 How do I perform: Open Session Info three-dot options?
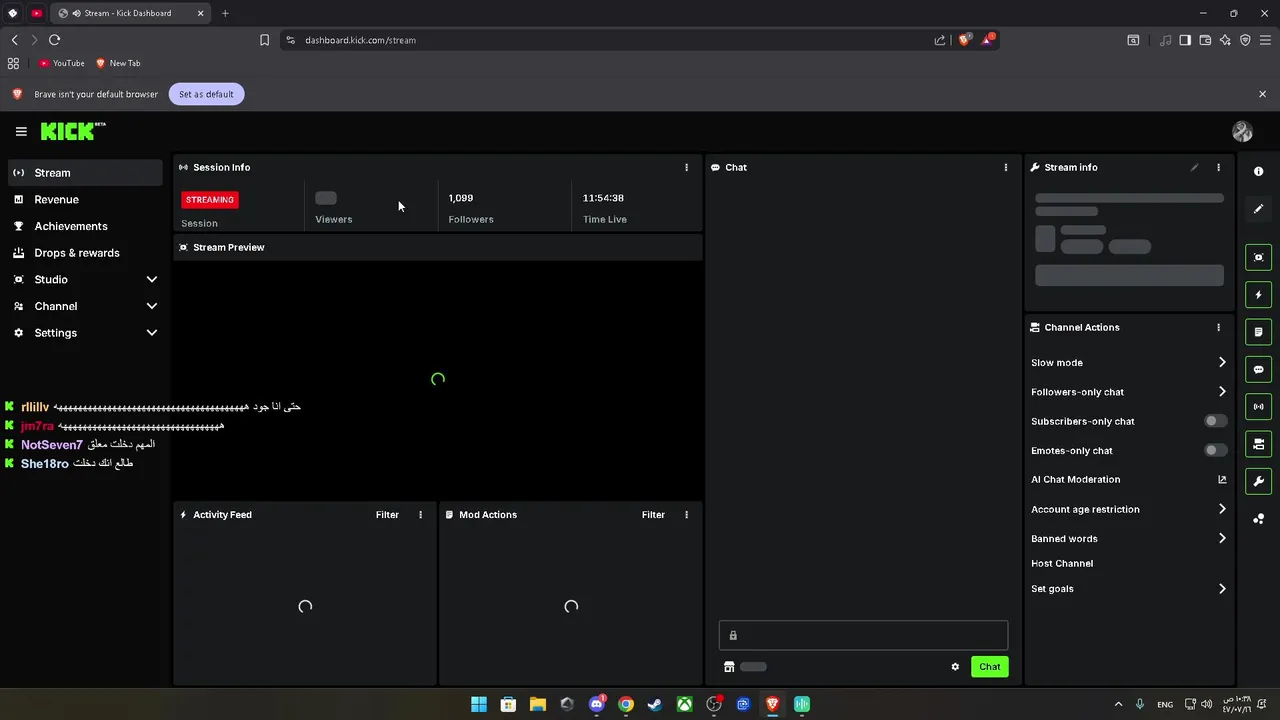tap(686, 167)
